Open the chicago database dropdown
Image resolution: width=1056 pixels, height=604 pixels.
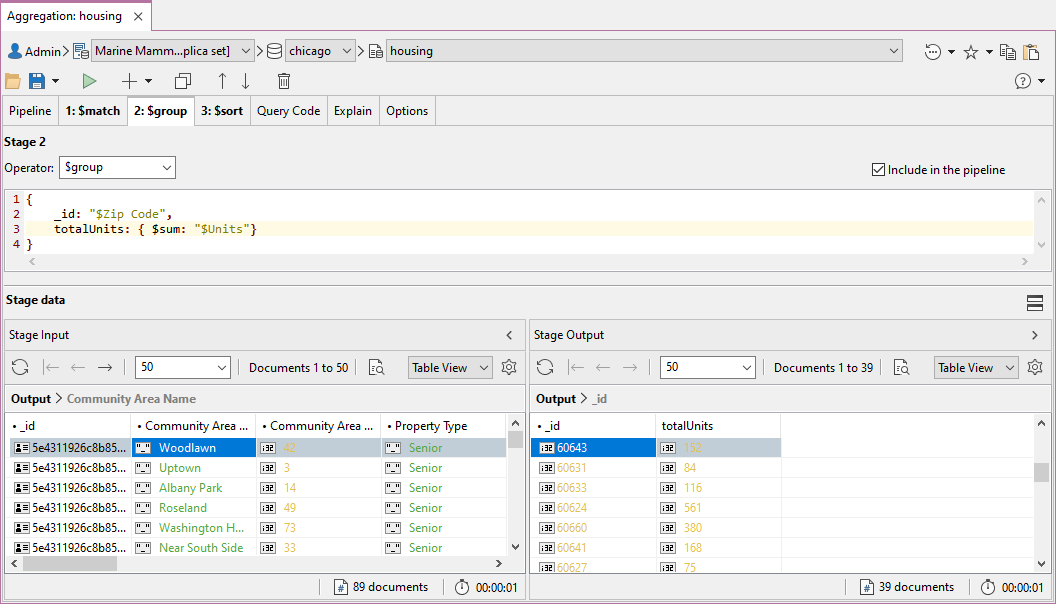[x=320, y=51]
